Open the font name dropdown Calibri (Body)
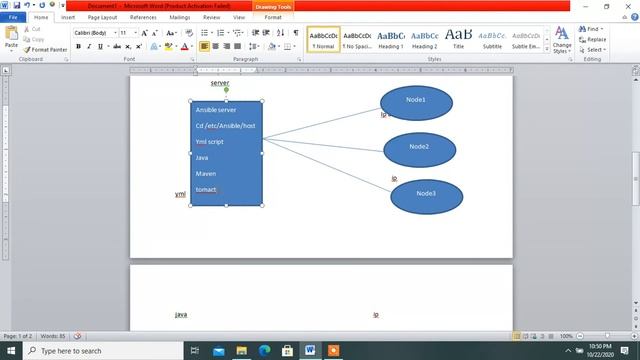The height and width of the screenshot is (360, 640). 116,33
